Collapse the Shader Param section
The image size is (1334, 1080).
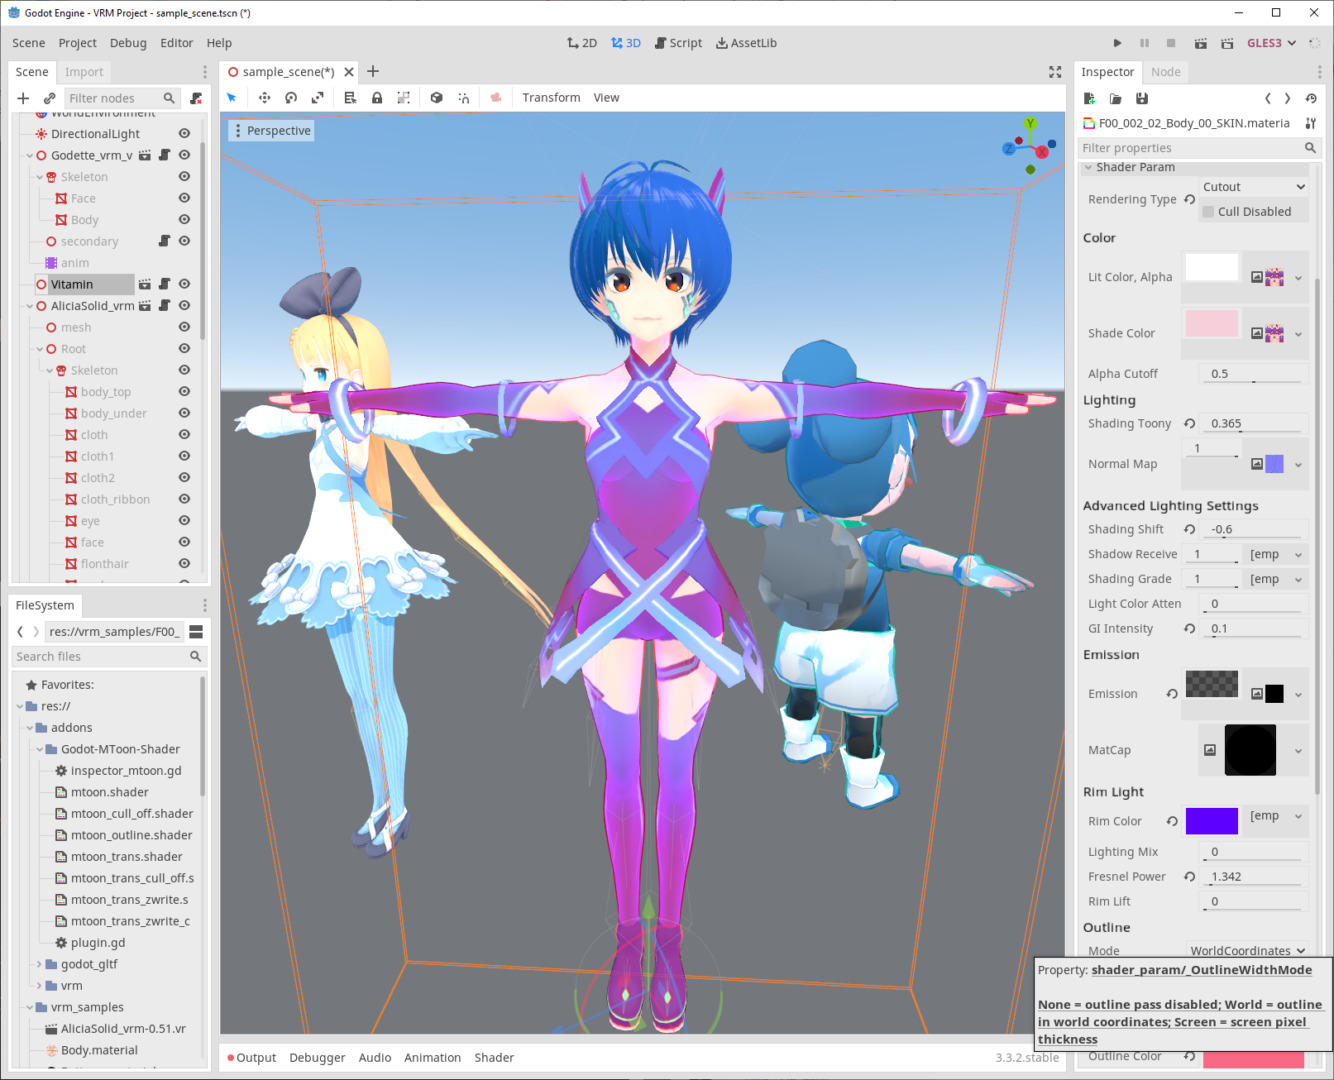(x=1088, y=167)
